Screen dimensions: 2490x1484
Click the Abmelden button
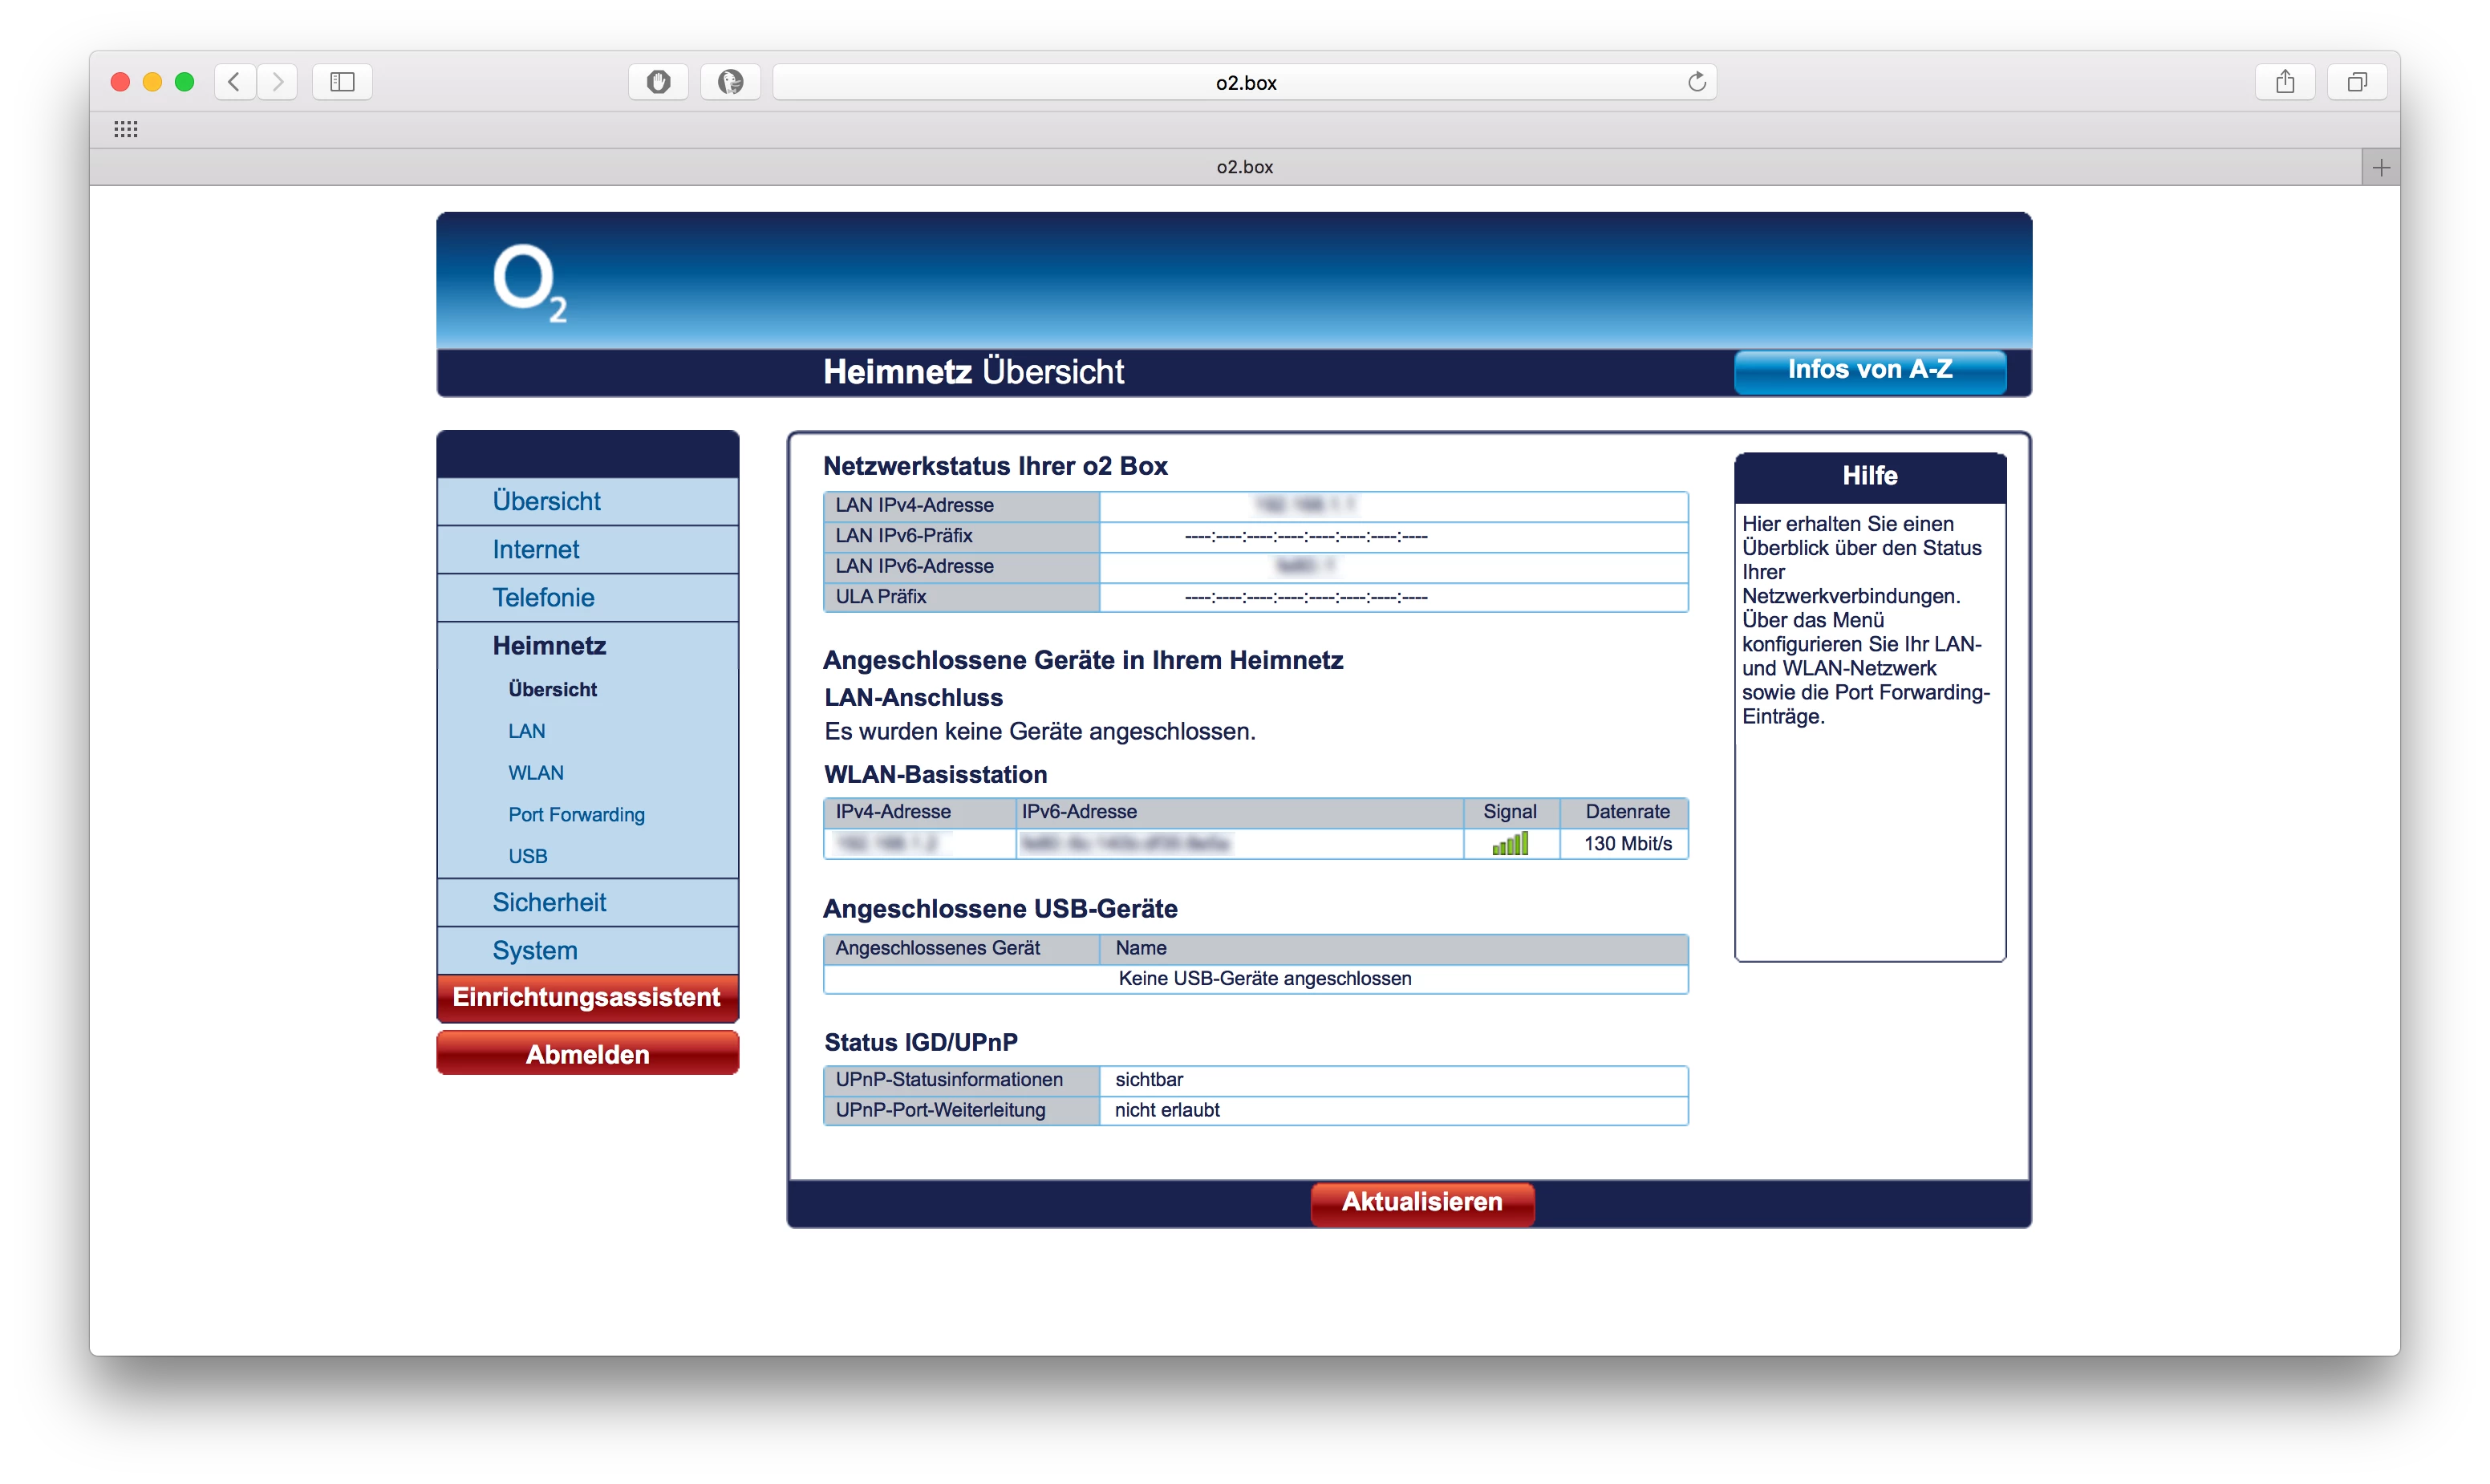pos(588,1054)
